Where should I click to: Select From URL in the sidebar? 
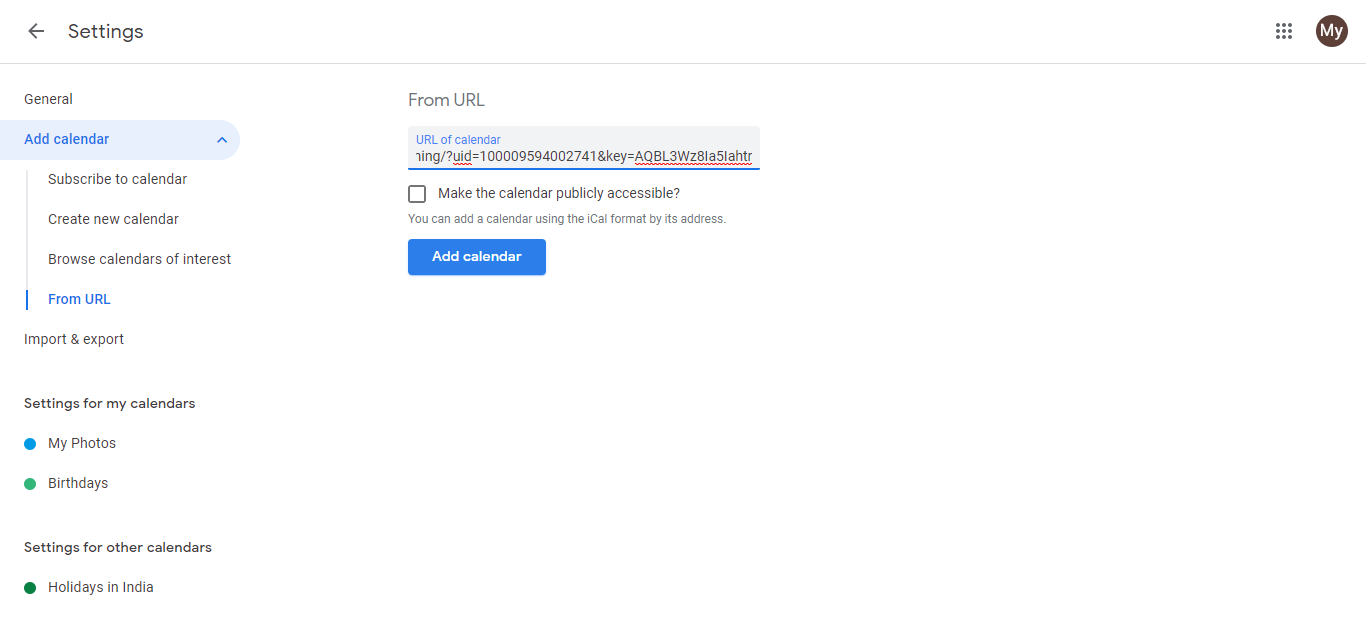[79, 299]
